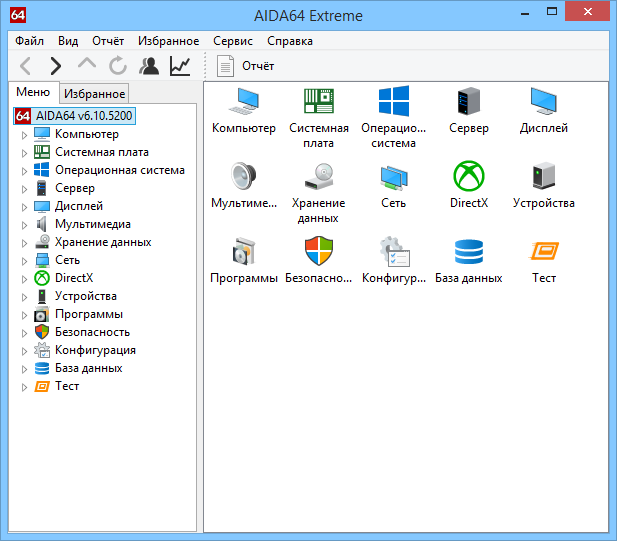Open the Справка help menu
This screenshot has height=541, width=617.
coord(289,41)
